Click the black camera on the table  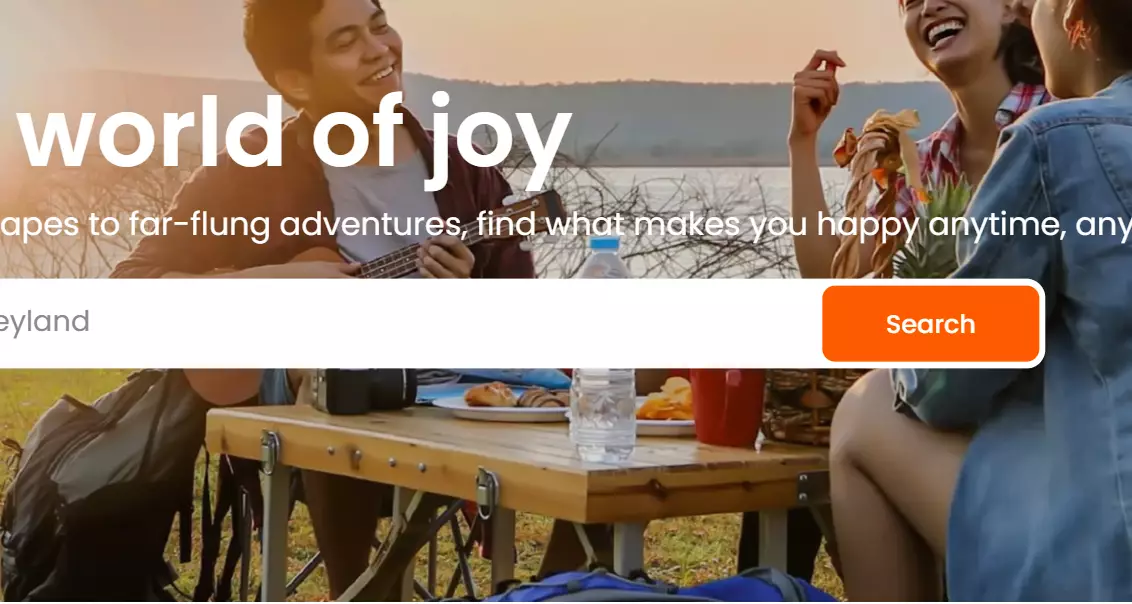(x=365, y=390)
